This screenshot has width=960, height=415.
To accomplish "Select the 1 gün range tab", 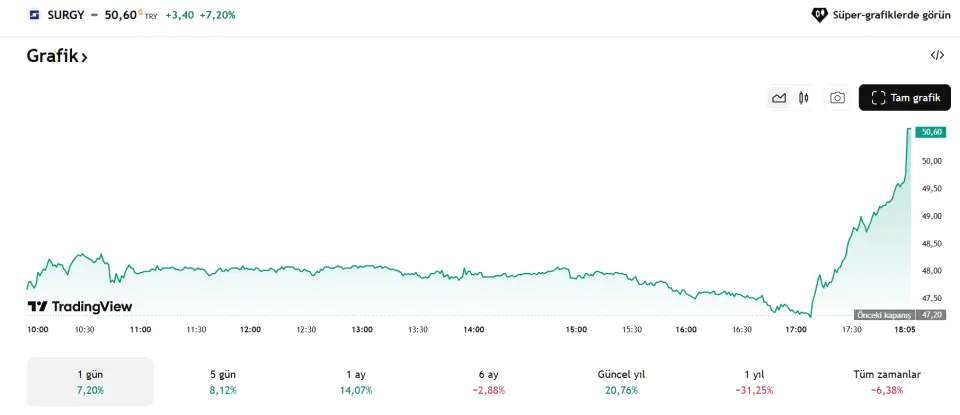I will tap(90, 382).
